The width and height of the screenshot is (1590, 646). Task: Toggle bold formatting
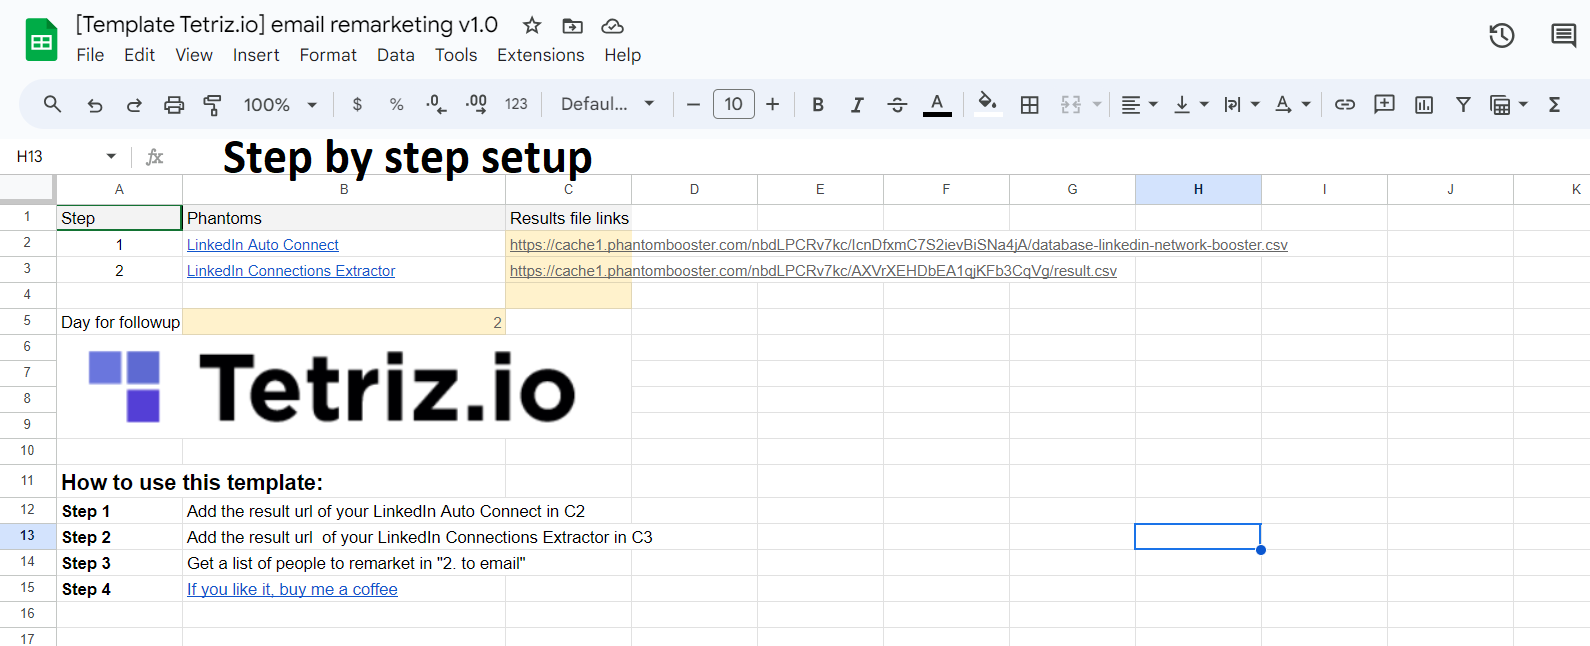[818, 104]
